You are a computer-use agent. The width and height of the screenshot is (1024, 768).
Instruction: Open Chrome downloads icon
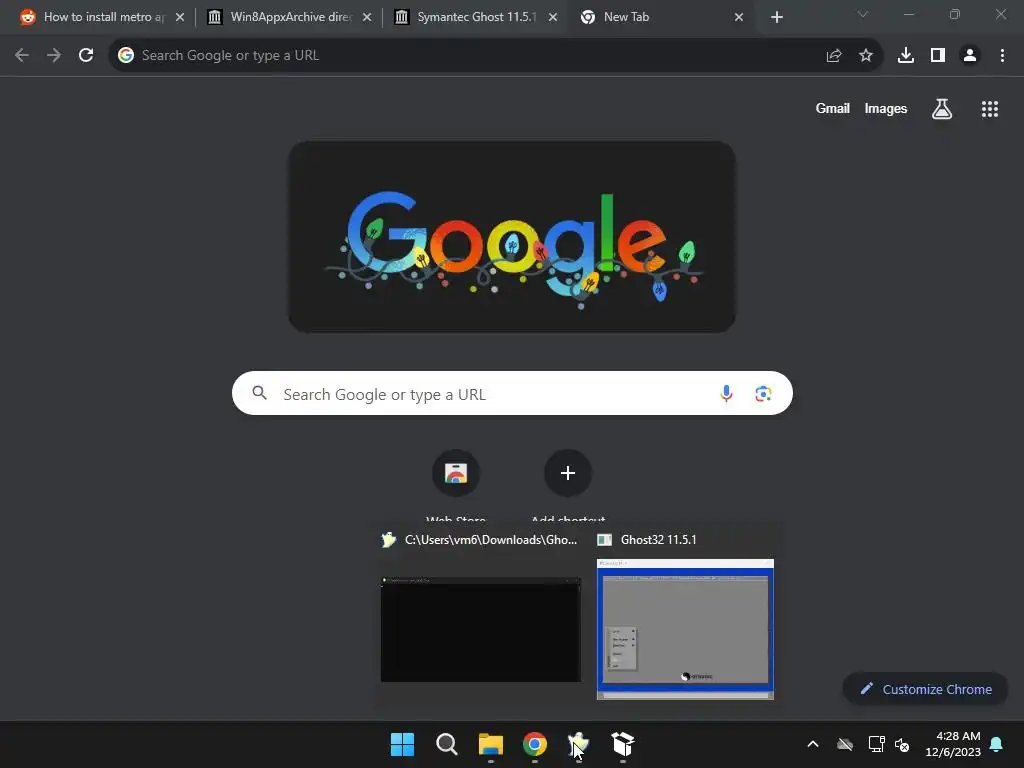coord(906,56)
